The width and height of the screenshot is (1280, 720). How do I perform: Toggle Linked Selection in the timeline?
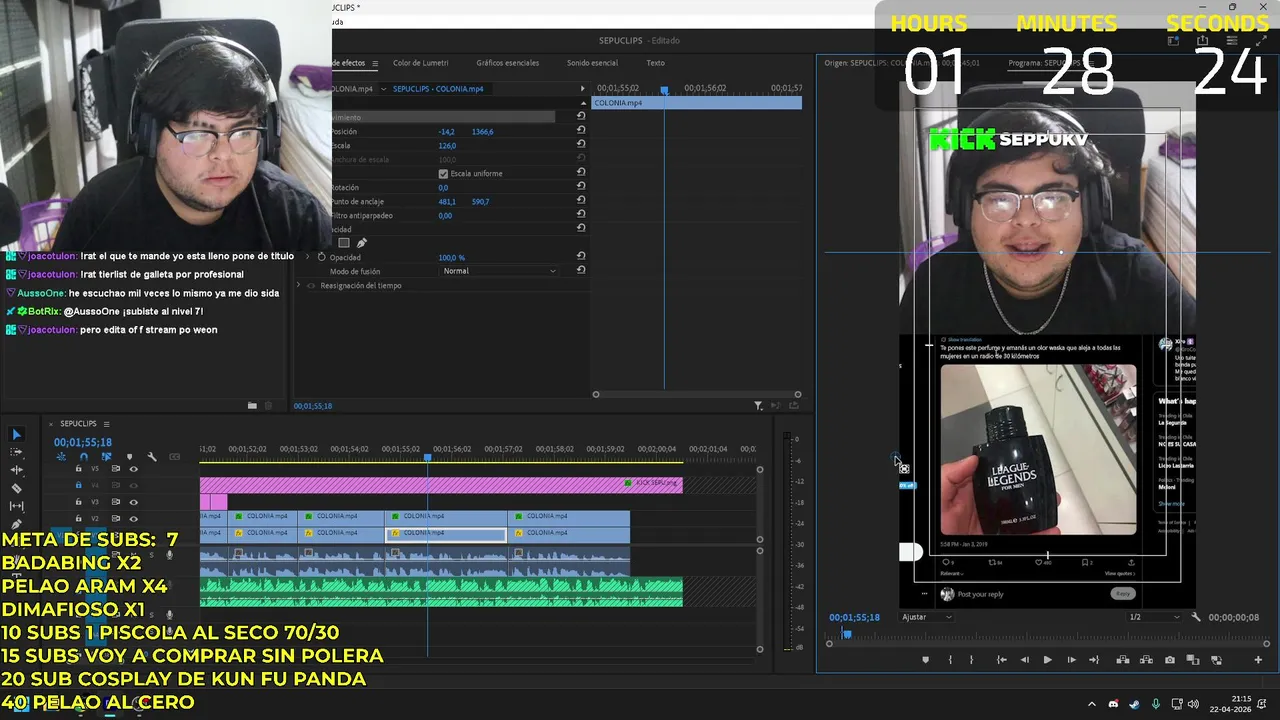click(106, 457)
